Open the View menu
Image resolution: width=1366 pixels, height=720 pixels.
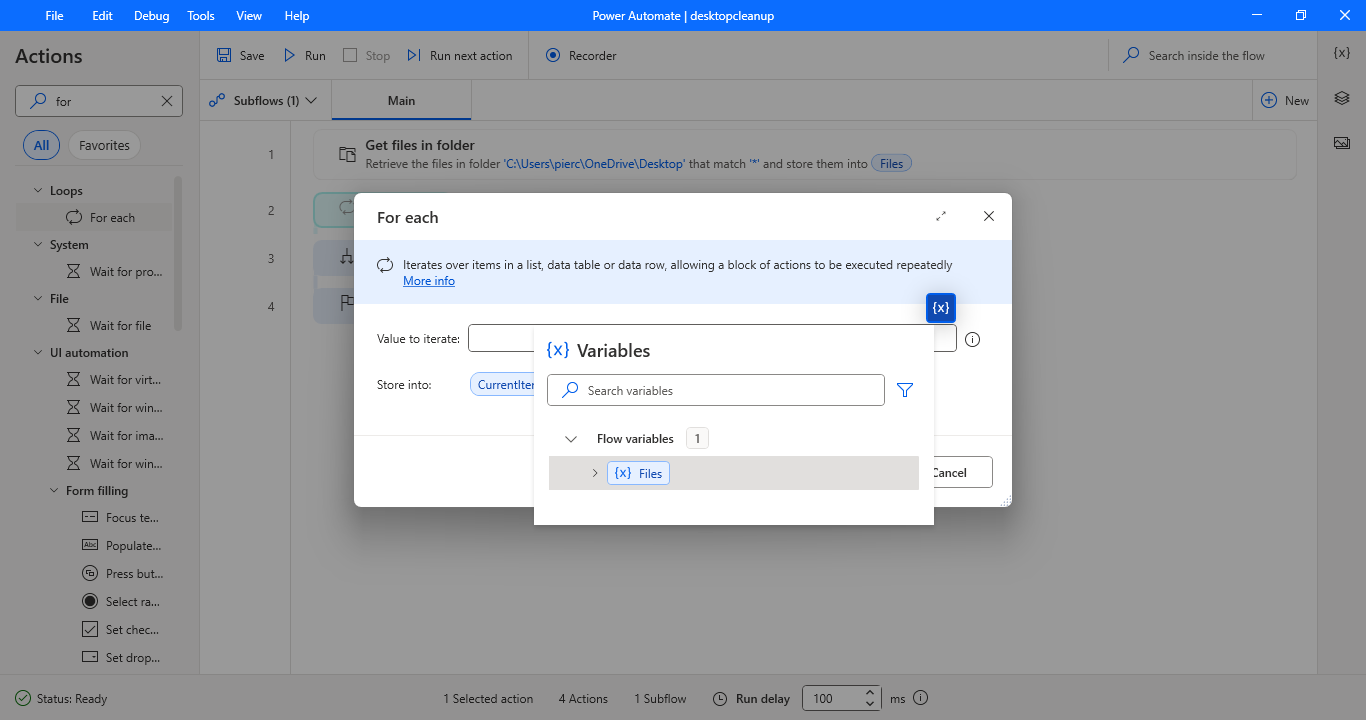click(249, 16)
